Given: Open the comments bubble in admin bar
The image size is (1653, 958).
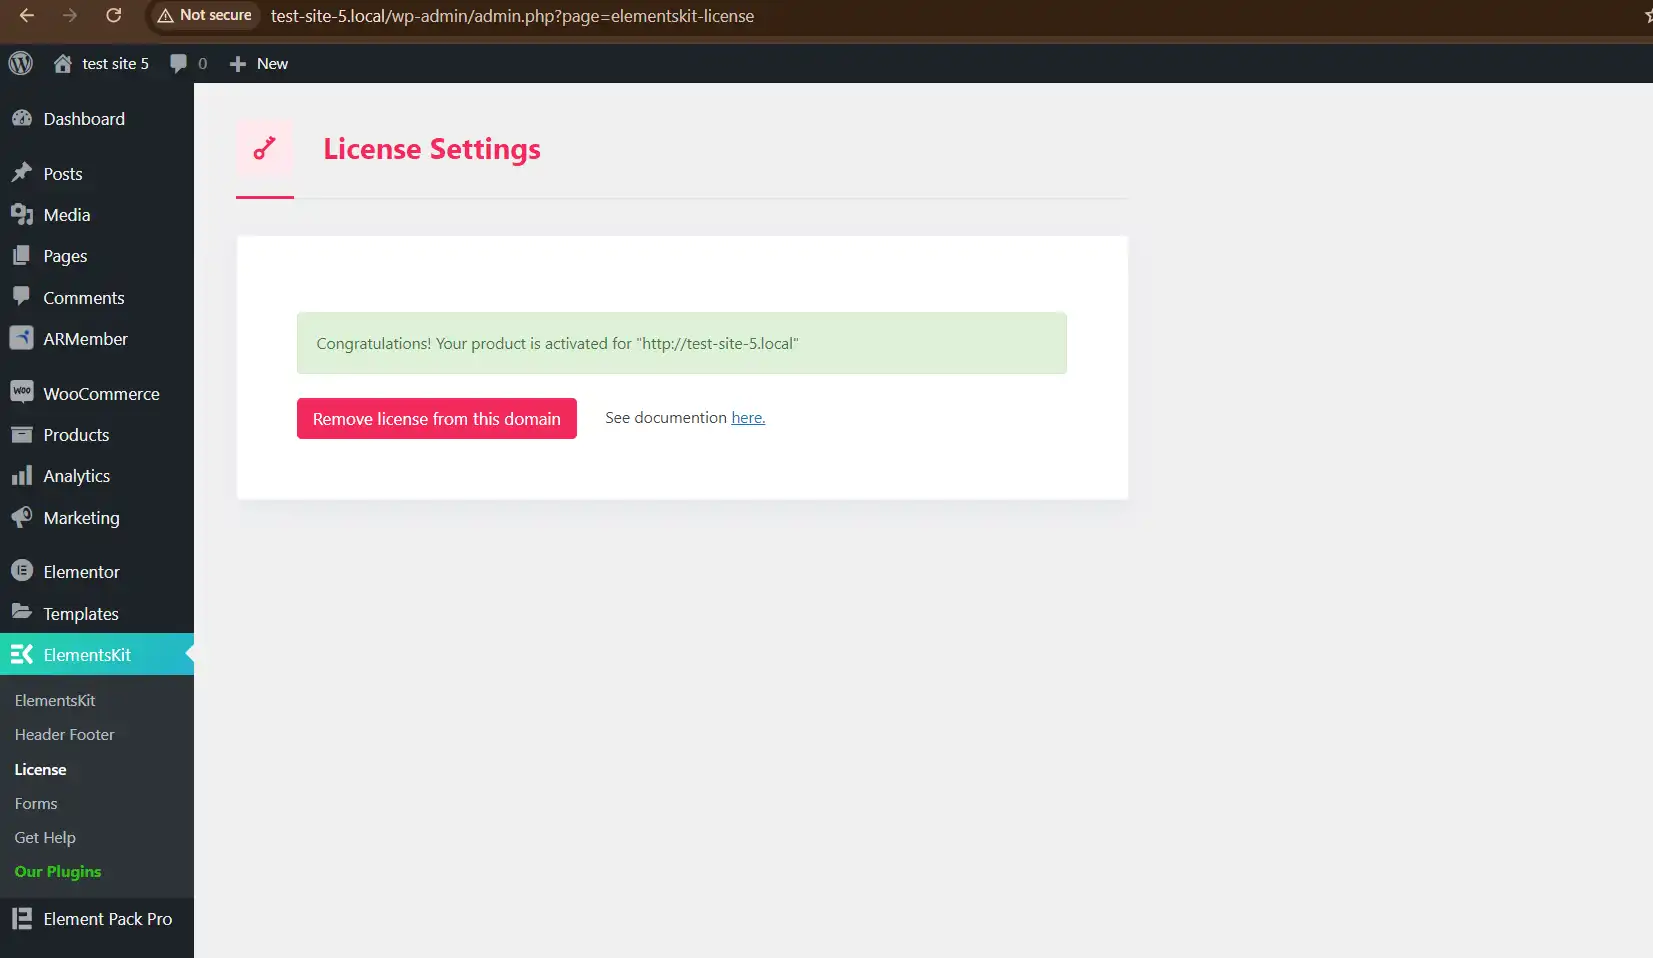Looking at the screenshot, I should click(178, 63).
